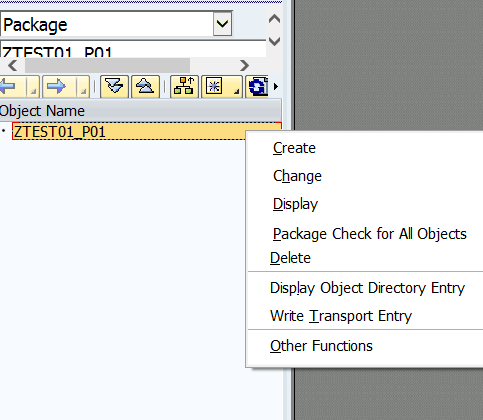
Task: Open the Other Functions submenu
Action: pyautogui.click(x=321, y=346)
